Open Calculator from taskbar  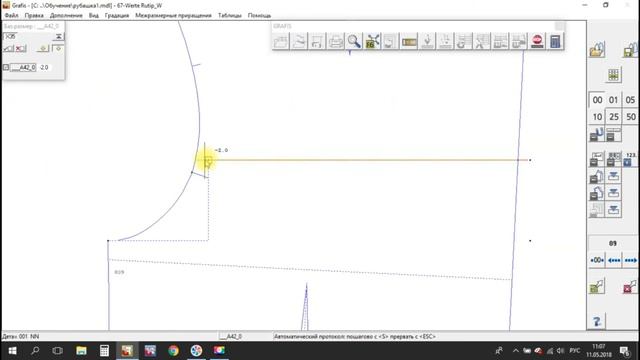click(x=104, y=351)
